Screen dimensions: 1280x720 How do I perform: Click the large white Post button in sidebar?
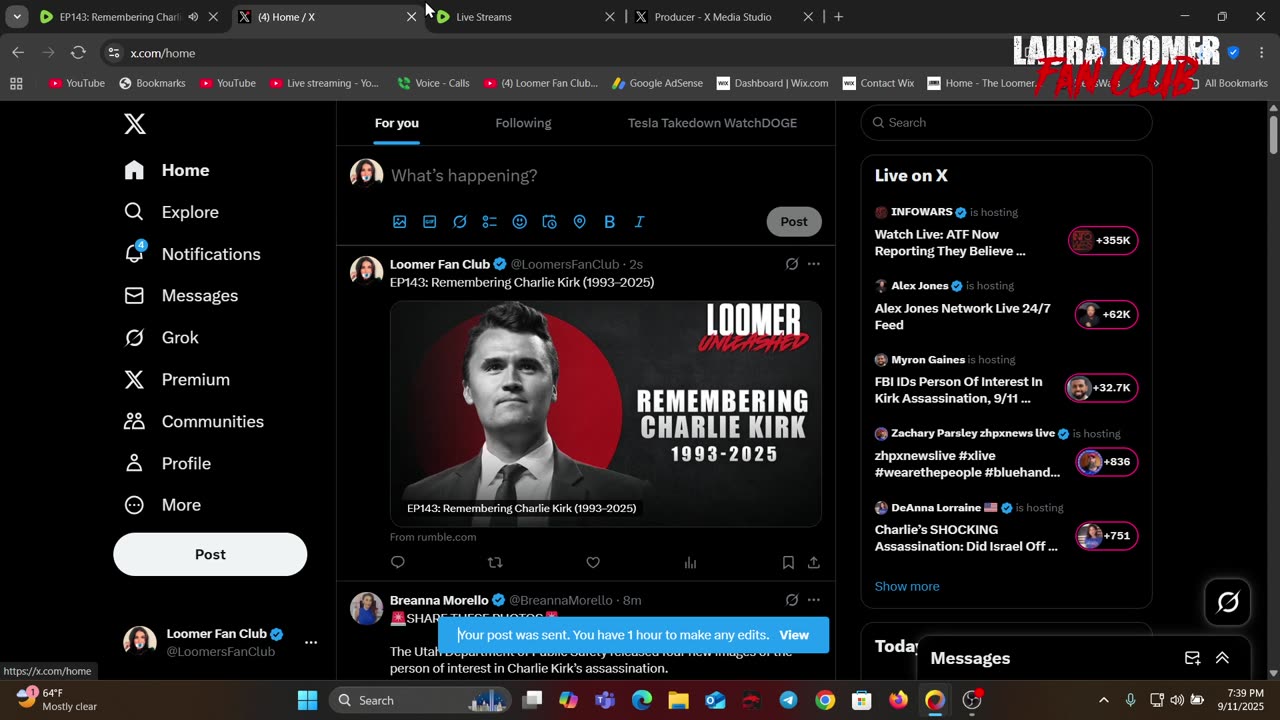point(210,554)
